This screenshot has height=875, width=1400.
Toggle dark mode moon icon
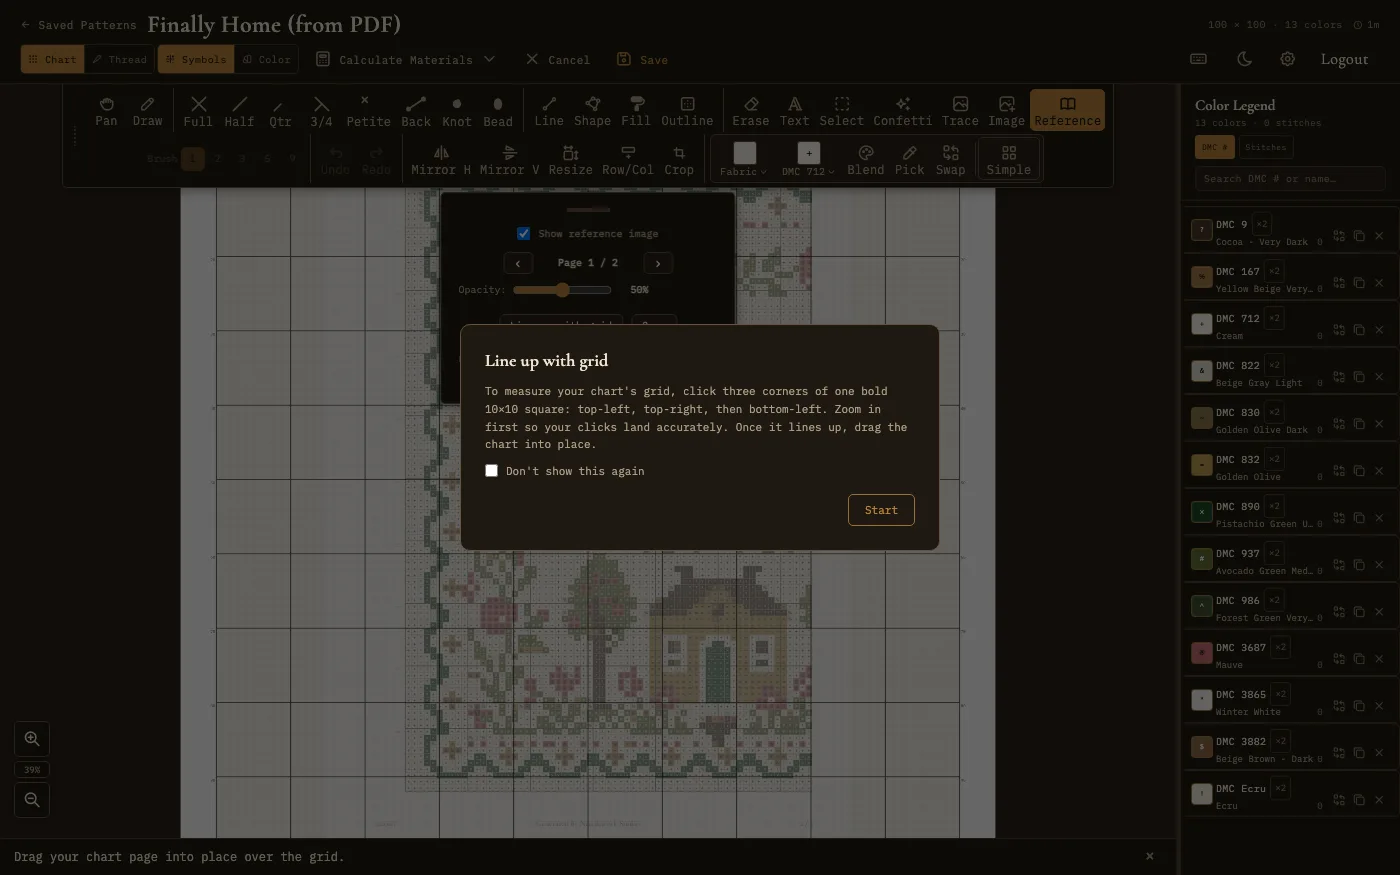click(1244, 59)
